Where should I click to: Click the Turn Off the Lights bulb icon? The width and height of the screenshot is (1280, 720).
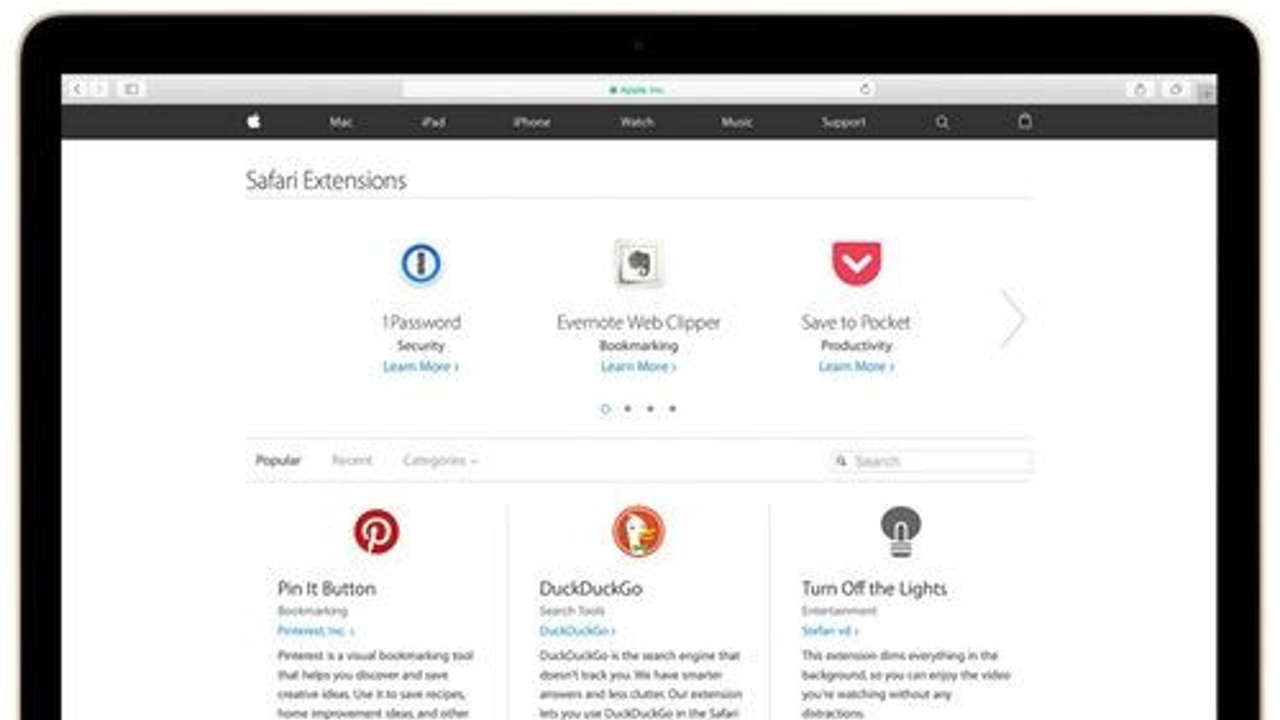click(x=900, y=531)
